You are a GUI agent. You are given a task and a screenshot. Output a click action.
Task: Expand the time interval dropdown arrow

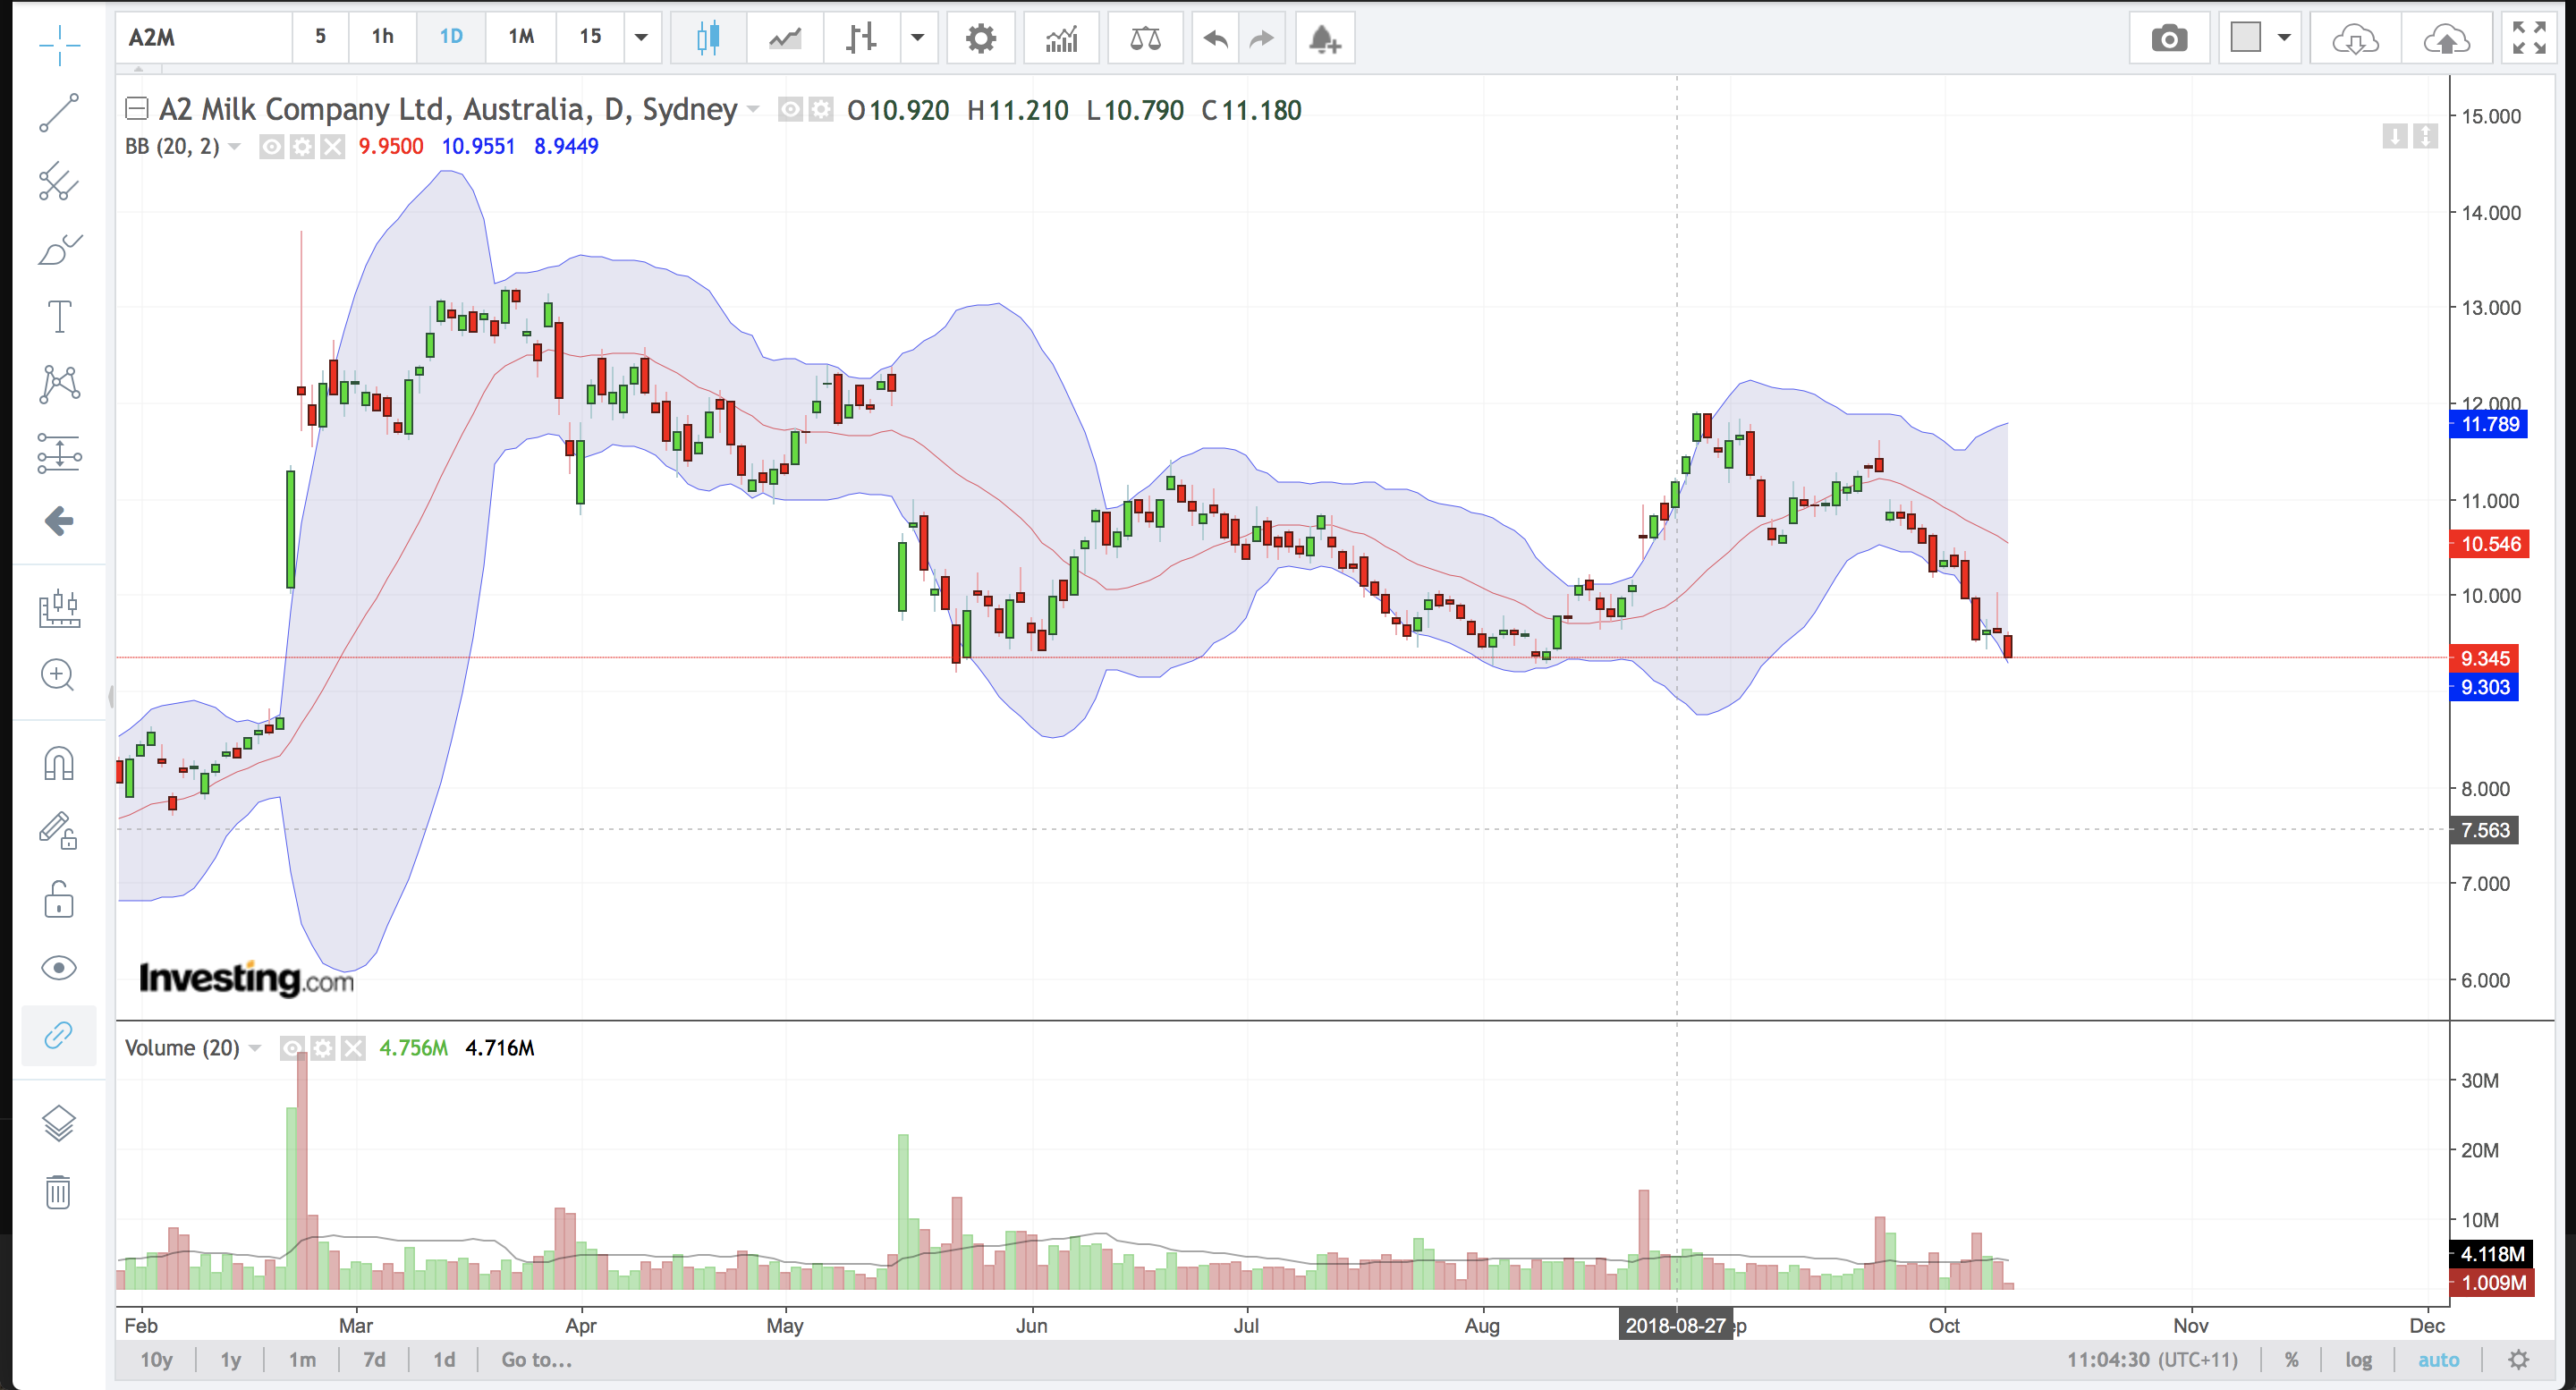(641, 38)
